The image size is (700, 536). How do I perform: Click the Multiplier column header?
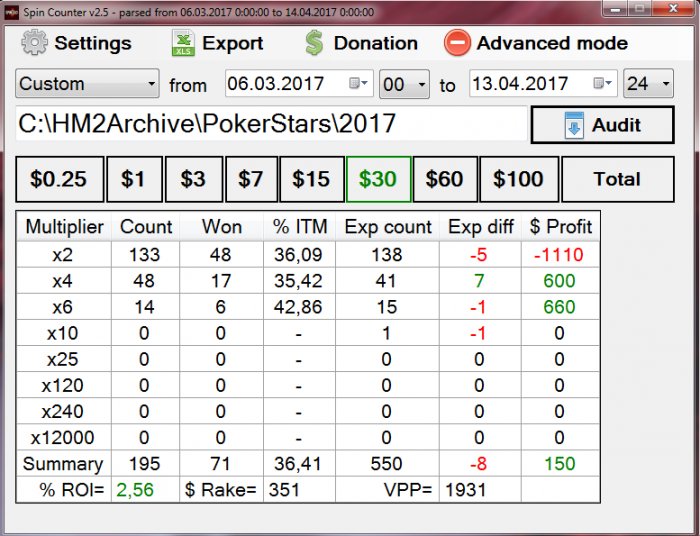coord(64,227)
